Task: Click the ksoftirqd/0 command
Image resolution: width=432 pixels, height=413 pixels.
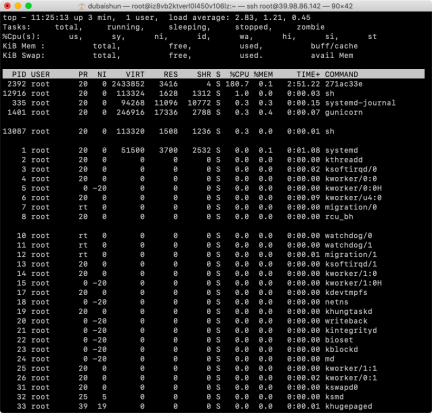Action: point(351,169)
